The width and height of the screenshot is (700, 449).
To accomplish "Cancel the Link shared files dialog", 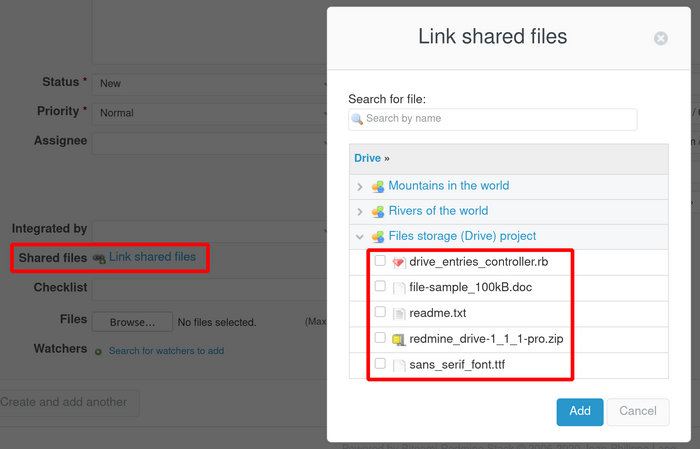I will tap(638, 411).
